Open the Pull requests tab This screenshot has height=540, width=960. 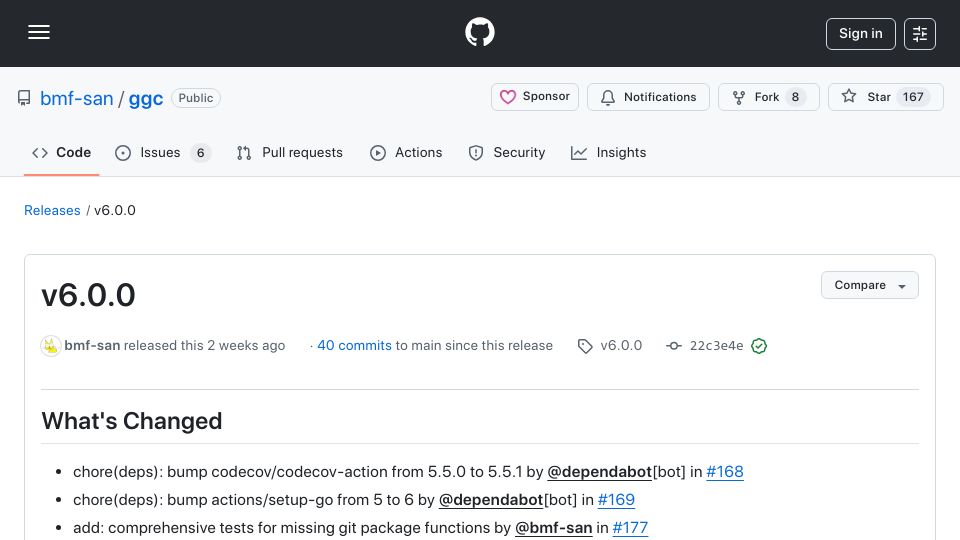(x=290, y=152)
